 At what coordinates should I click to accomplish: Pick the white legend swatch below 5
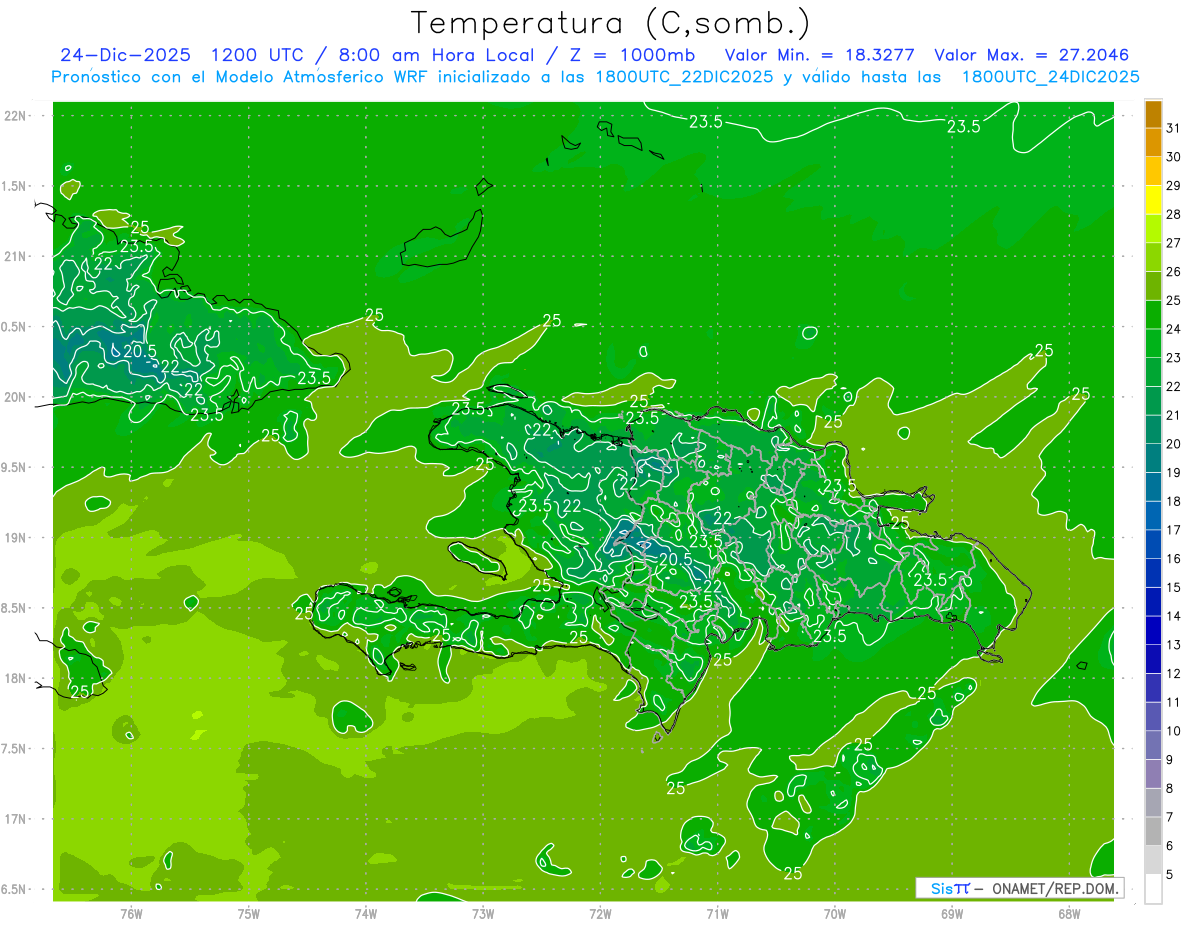pyautogui.click(x=1154, y=888)
